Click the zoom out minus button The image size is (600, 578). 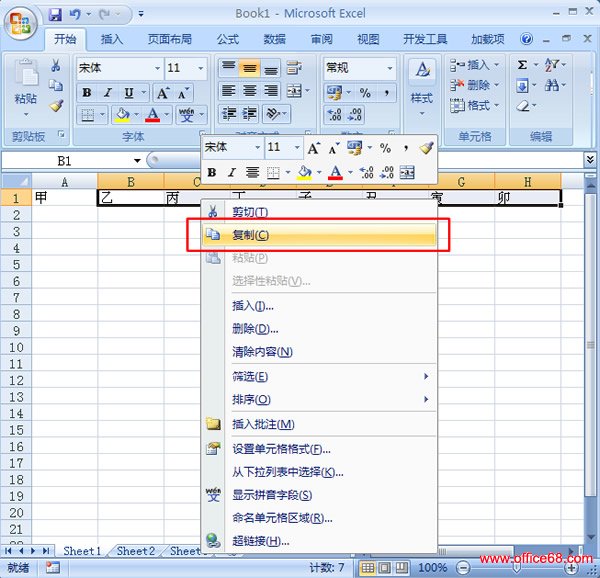(x=463, y=567)
